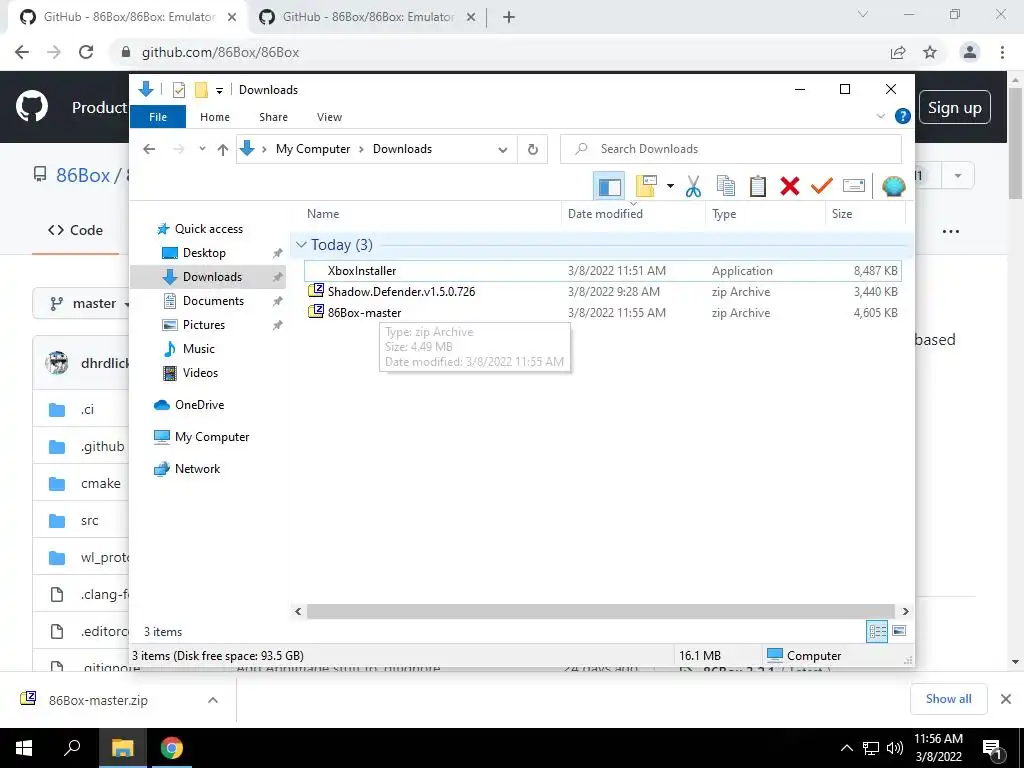
Task: Click the Properties checkbox icon in title bar
Action: point(179,89)
